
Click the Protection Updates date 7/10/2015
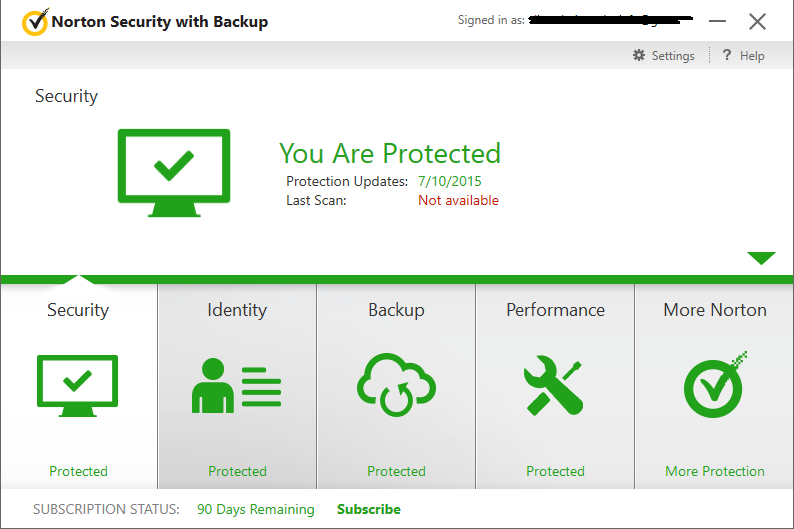pos(450,181)
